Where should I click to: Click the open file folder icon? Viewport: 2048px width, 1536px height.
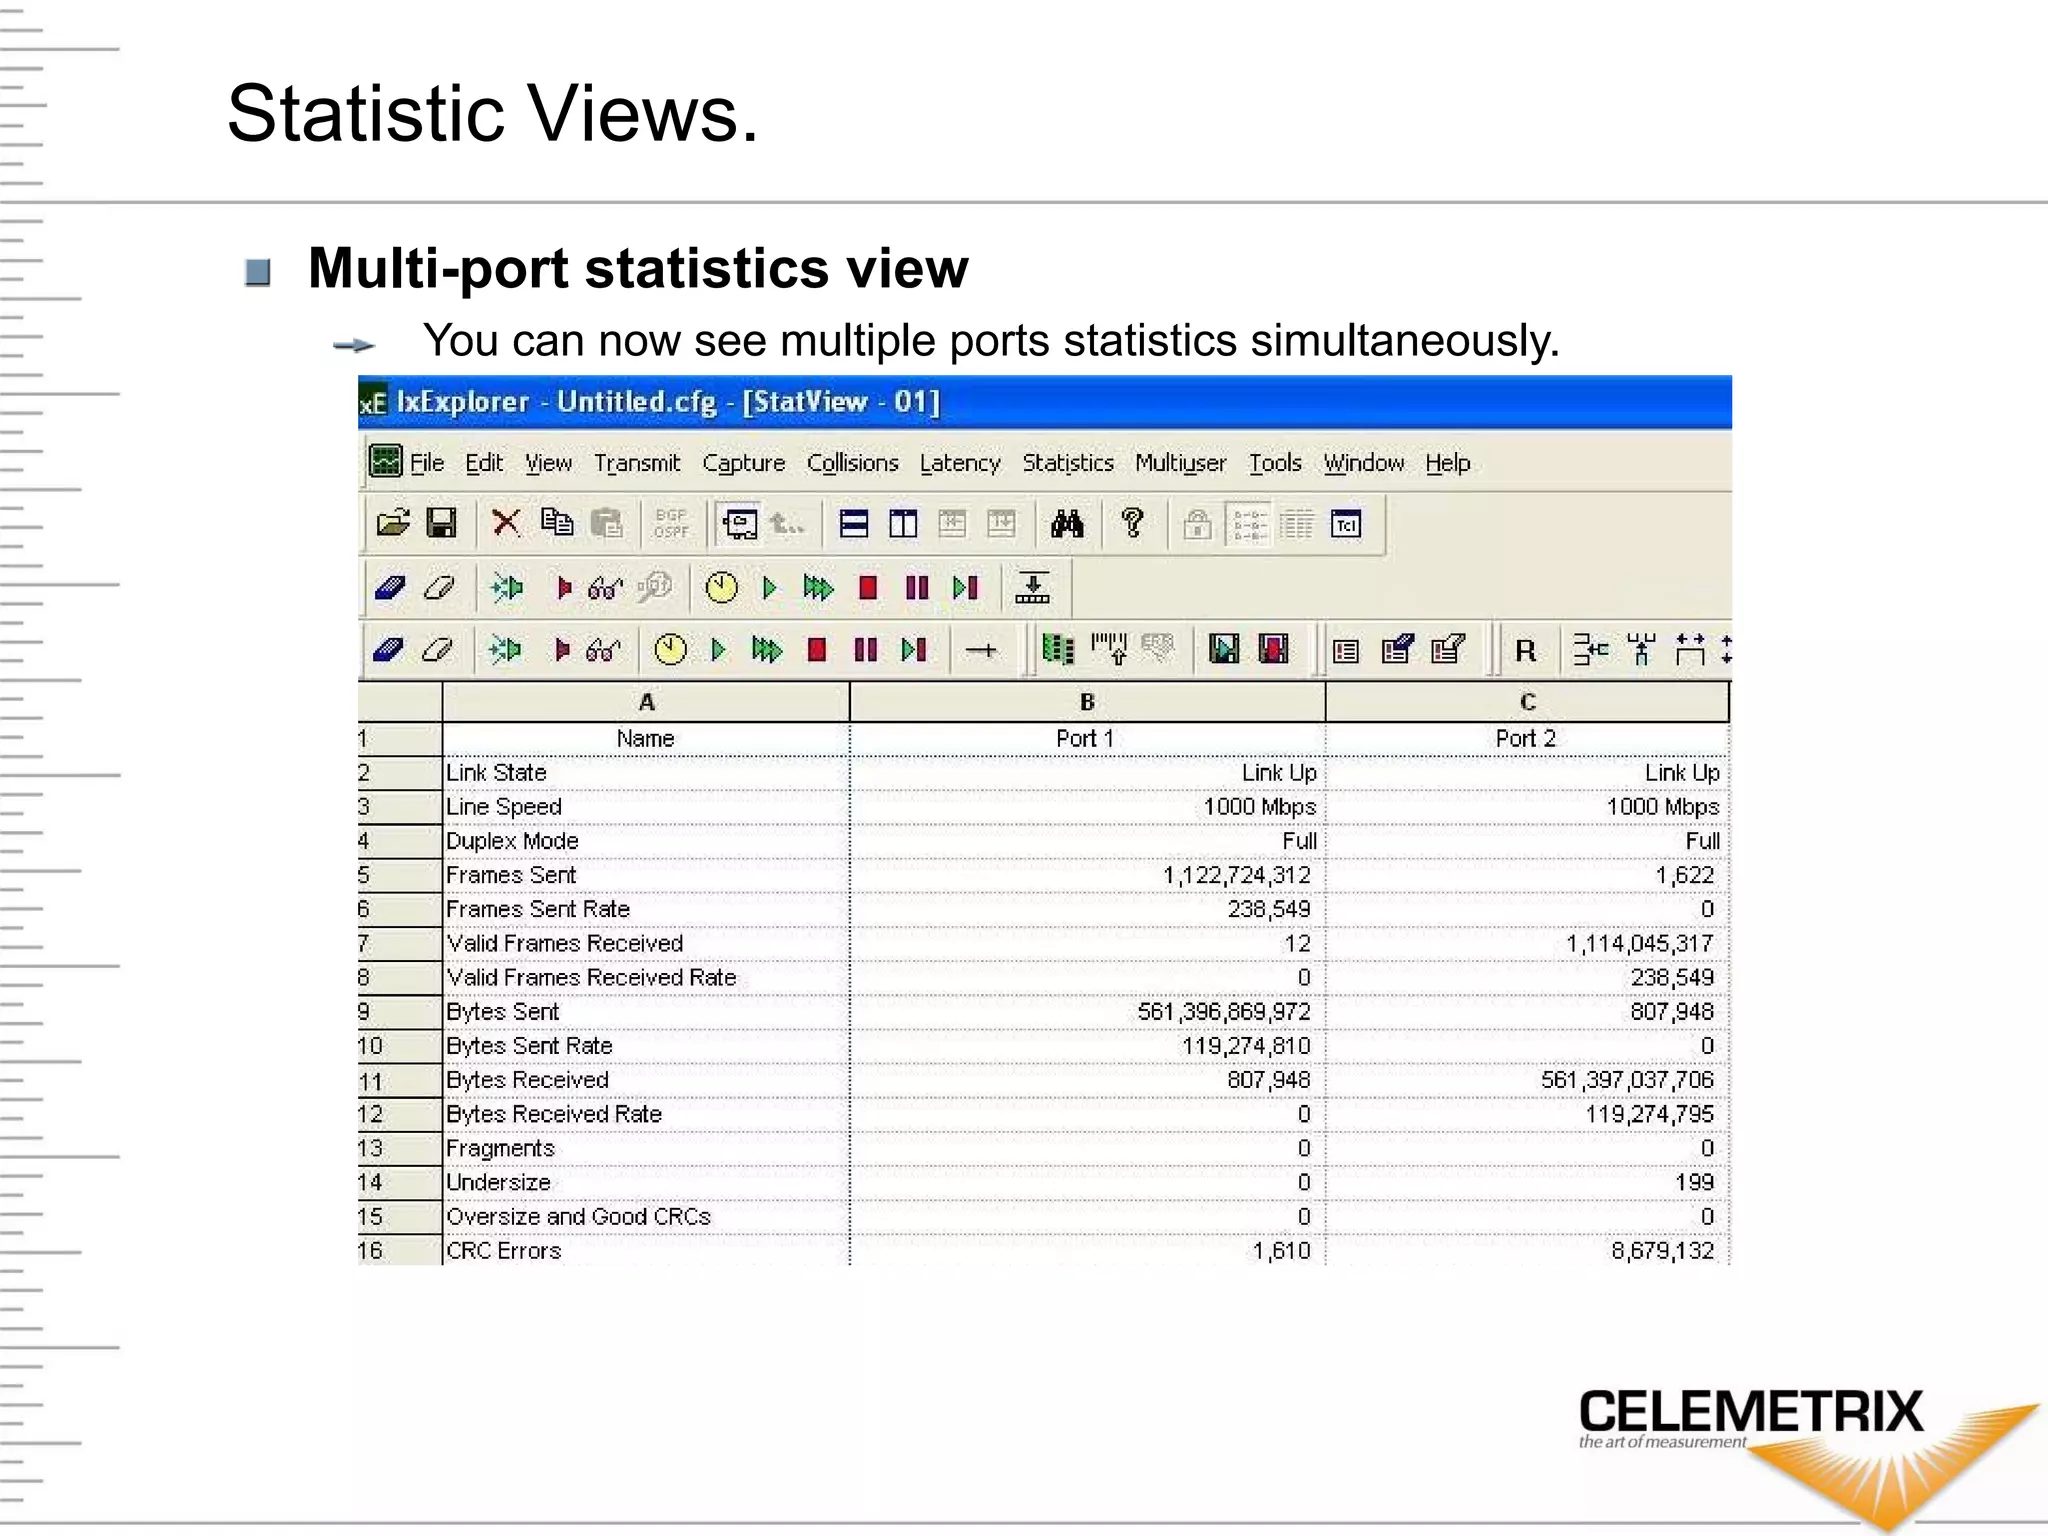tap(393, 523)
